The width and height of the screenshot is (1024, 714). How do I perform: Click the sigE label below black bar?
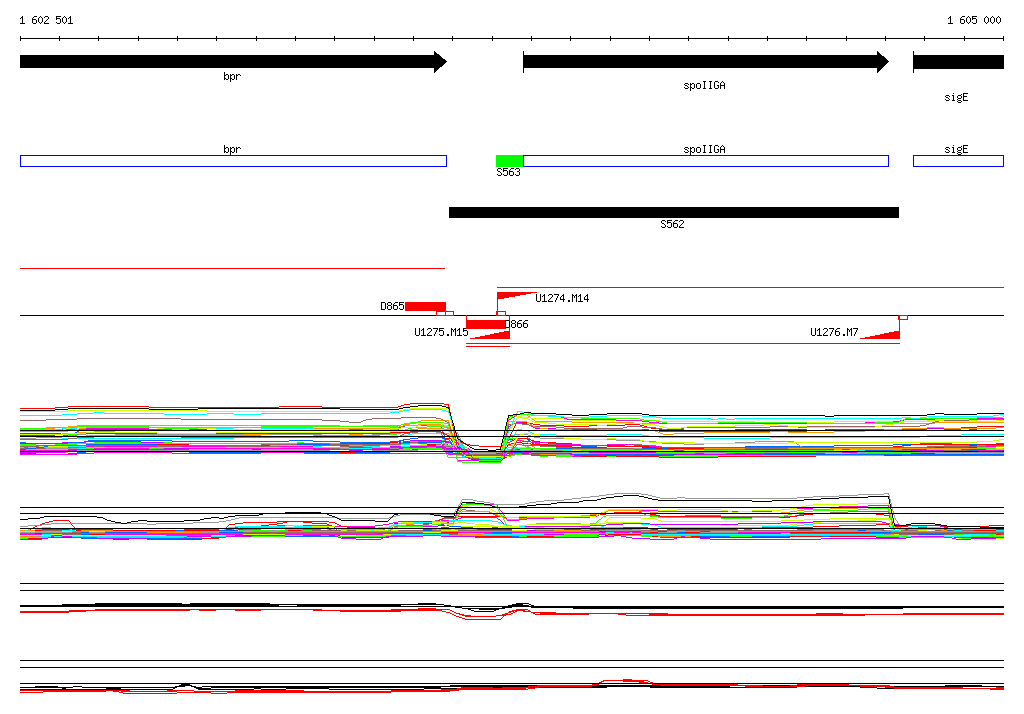[x=956, y=97]
